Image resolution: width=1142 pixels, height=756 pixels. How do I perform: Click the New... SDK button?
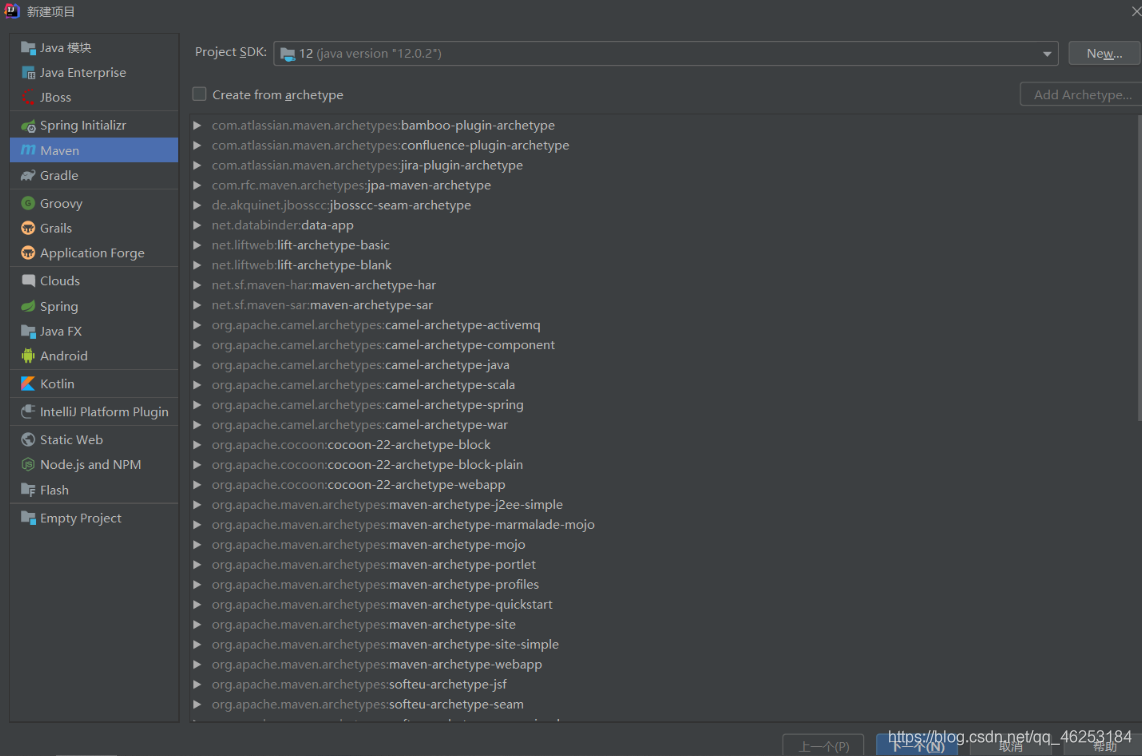pos(1104,53)
